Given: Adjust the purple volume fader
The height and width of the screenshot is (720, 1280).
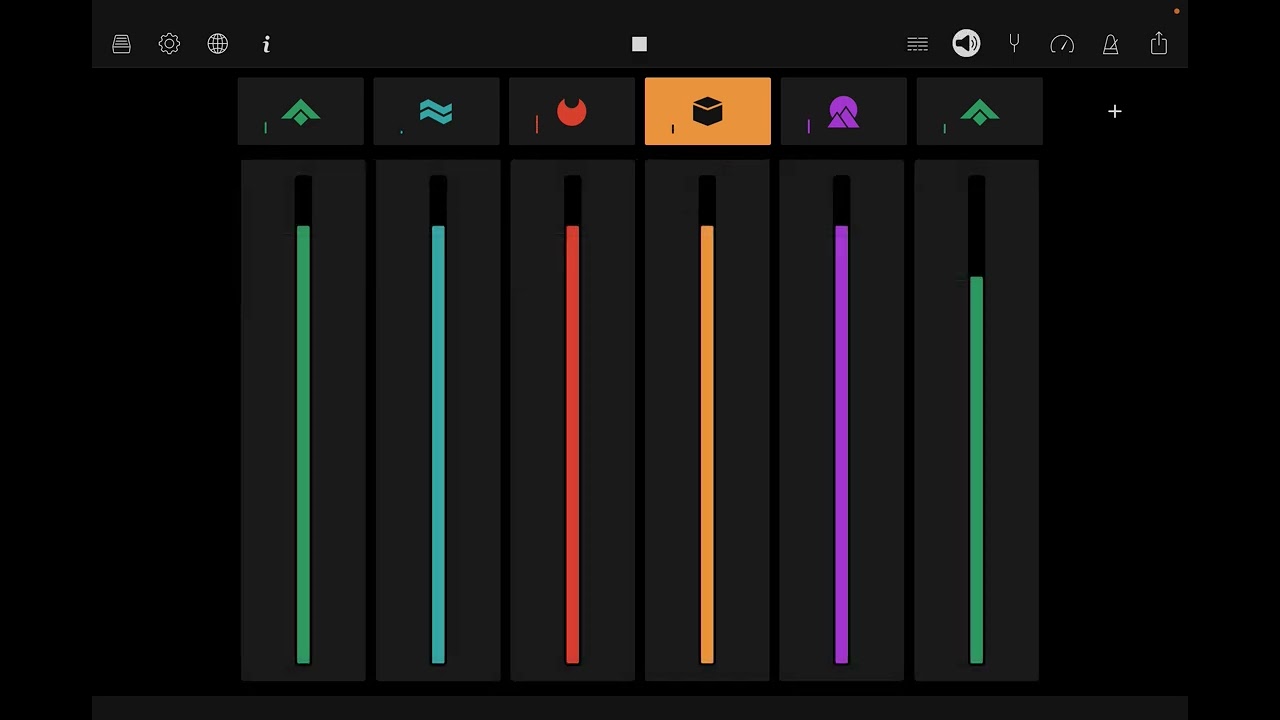Looking at the screenshot, I should (x=841, y=420).
